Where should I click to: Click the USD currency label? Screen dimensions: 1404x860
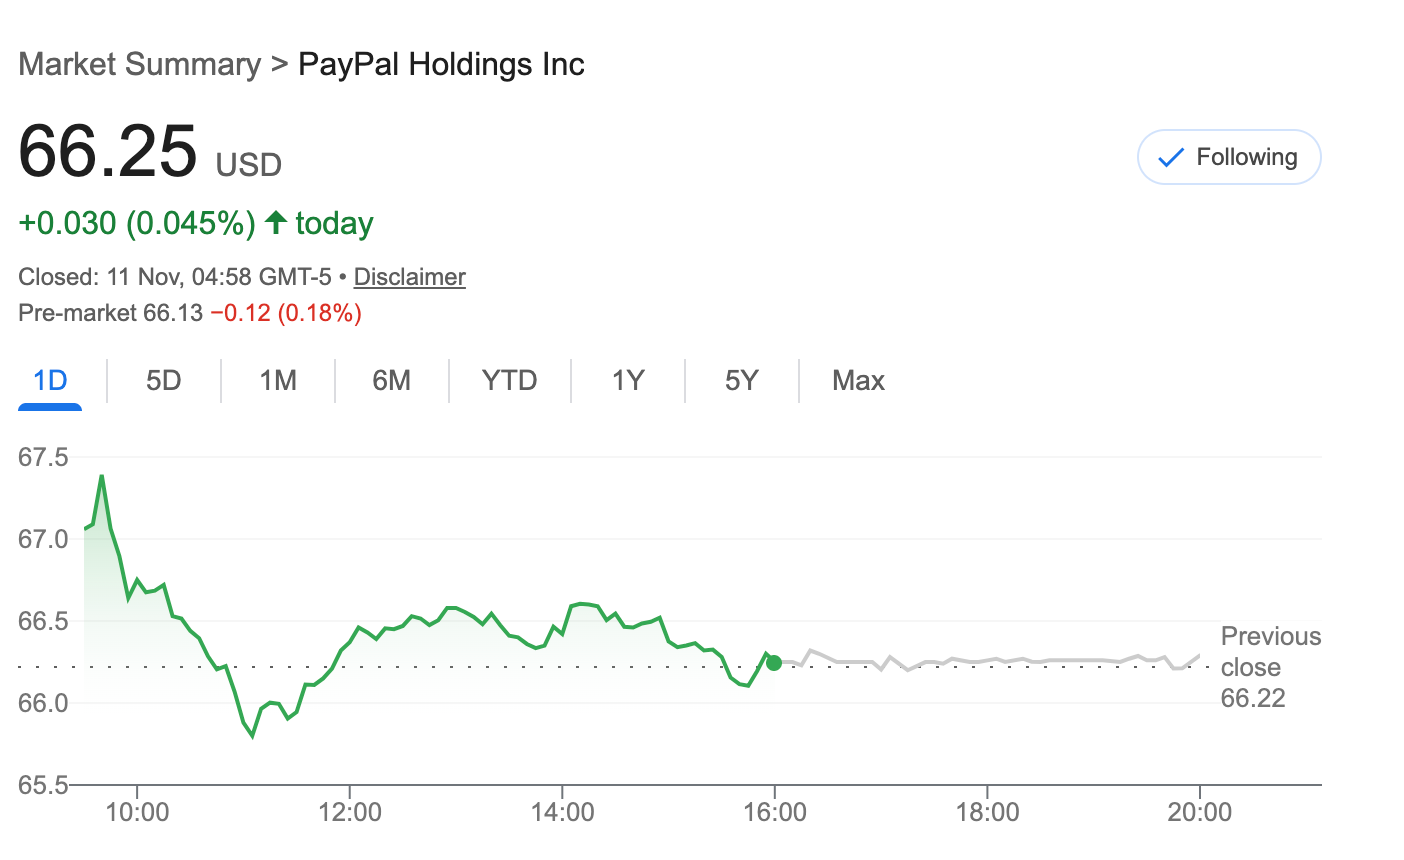tap(249, 165)
